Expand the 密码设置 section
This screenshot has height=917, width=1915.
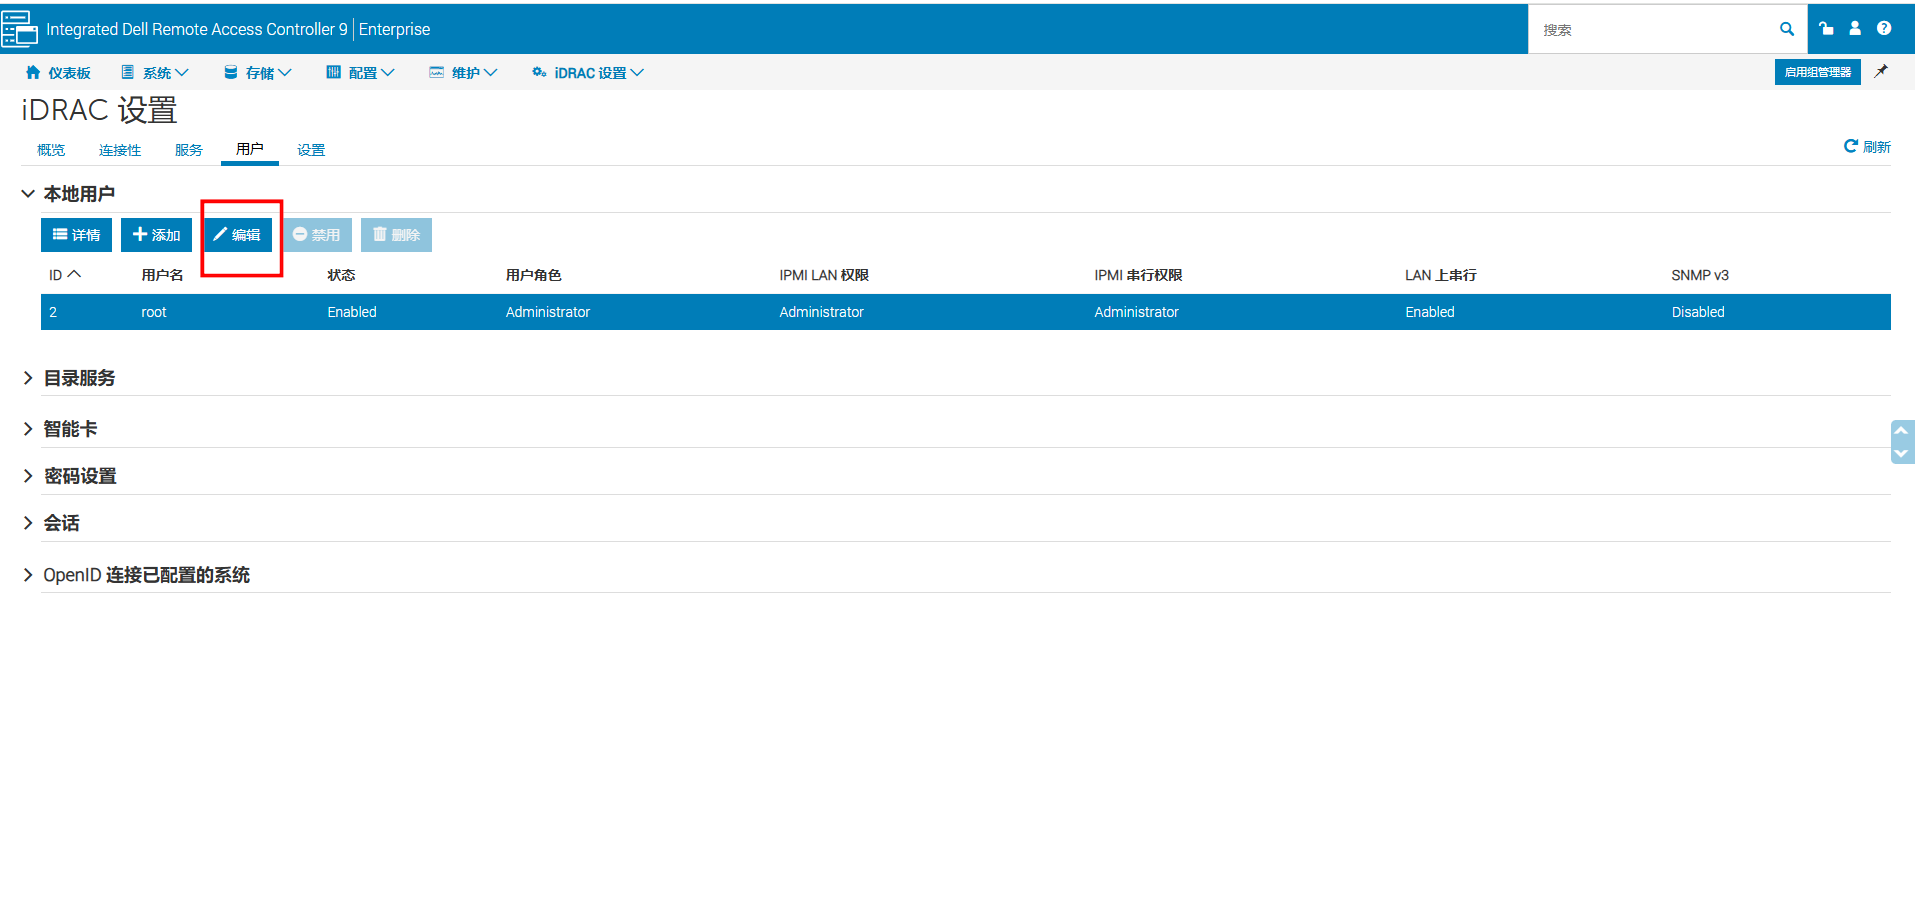[70, 476]
